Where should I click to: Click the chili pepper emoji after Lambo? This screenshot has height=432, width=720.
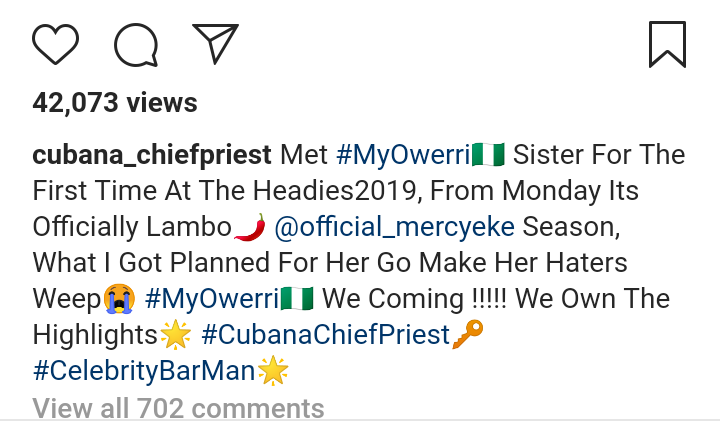click(251, 228)
